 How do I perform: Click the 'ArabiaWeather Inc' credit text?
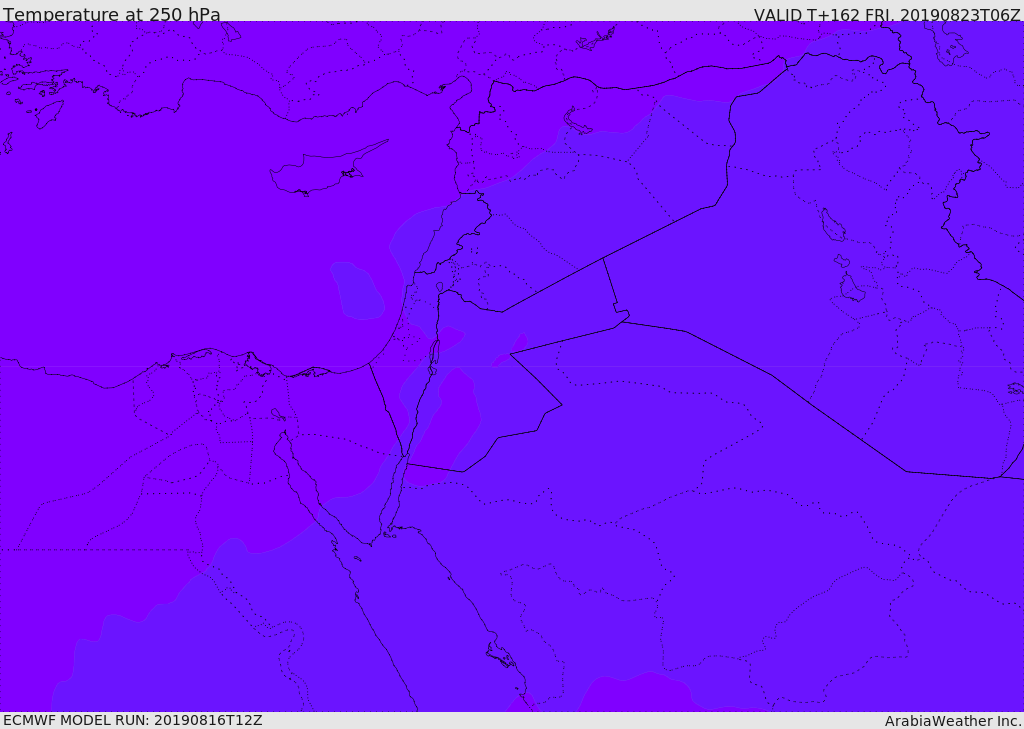click(x=953, y=721)
